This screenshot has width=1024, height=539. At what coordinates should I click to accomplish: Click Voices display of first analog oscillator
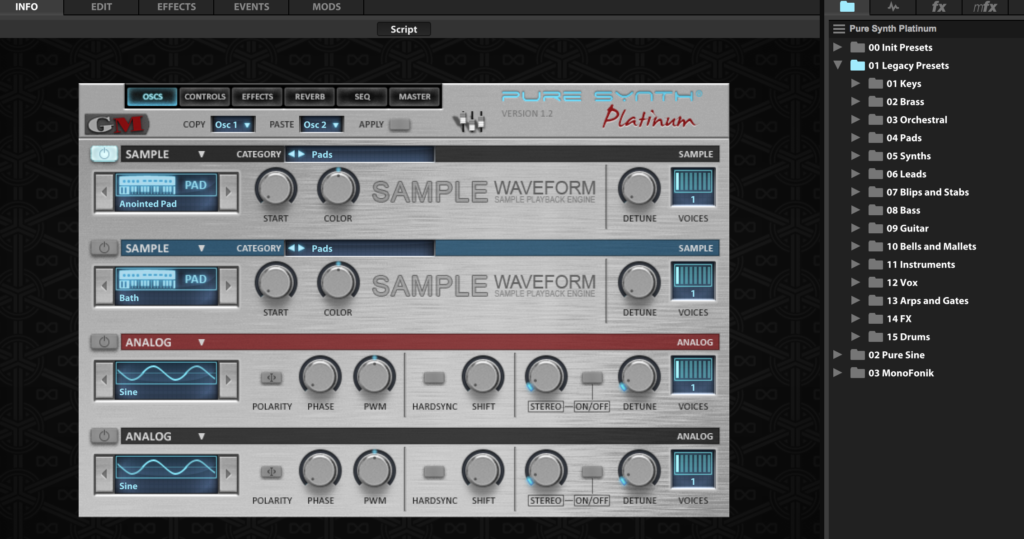[693, 376]
